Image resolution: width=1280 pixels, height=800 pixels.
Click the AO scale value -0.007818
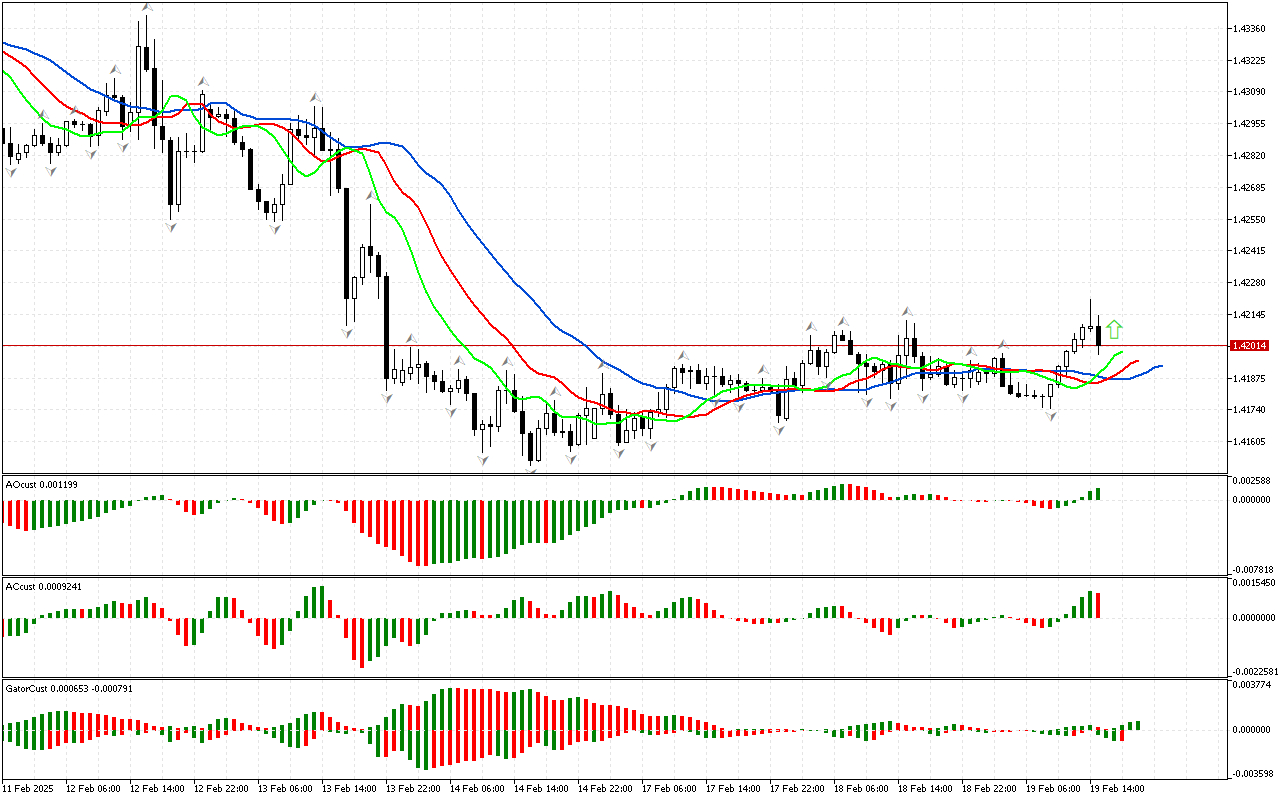click(x=1252, y=569)
